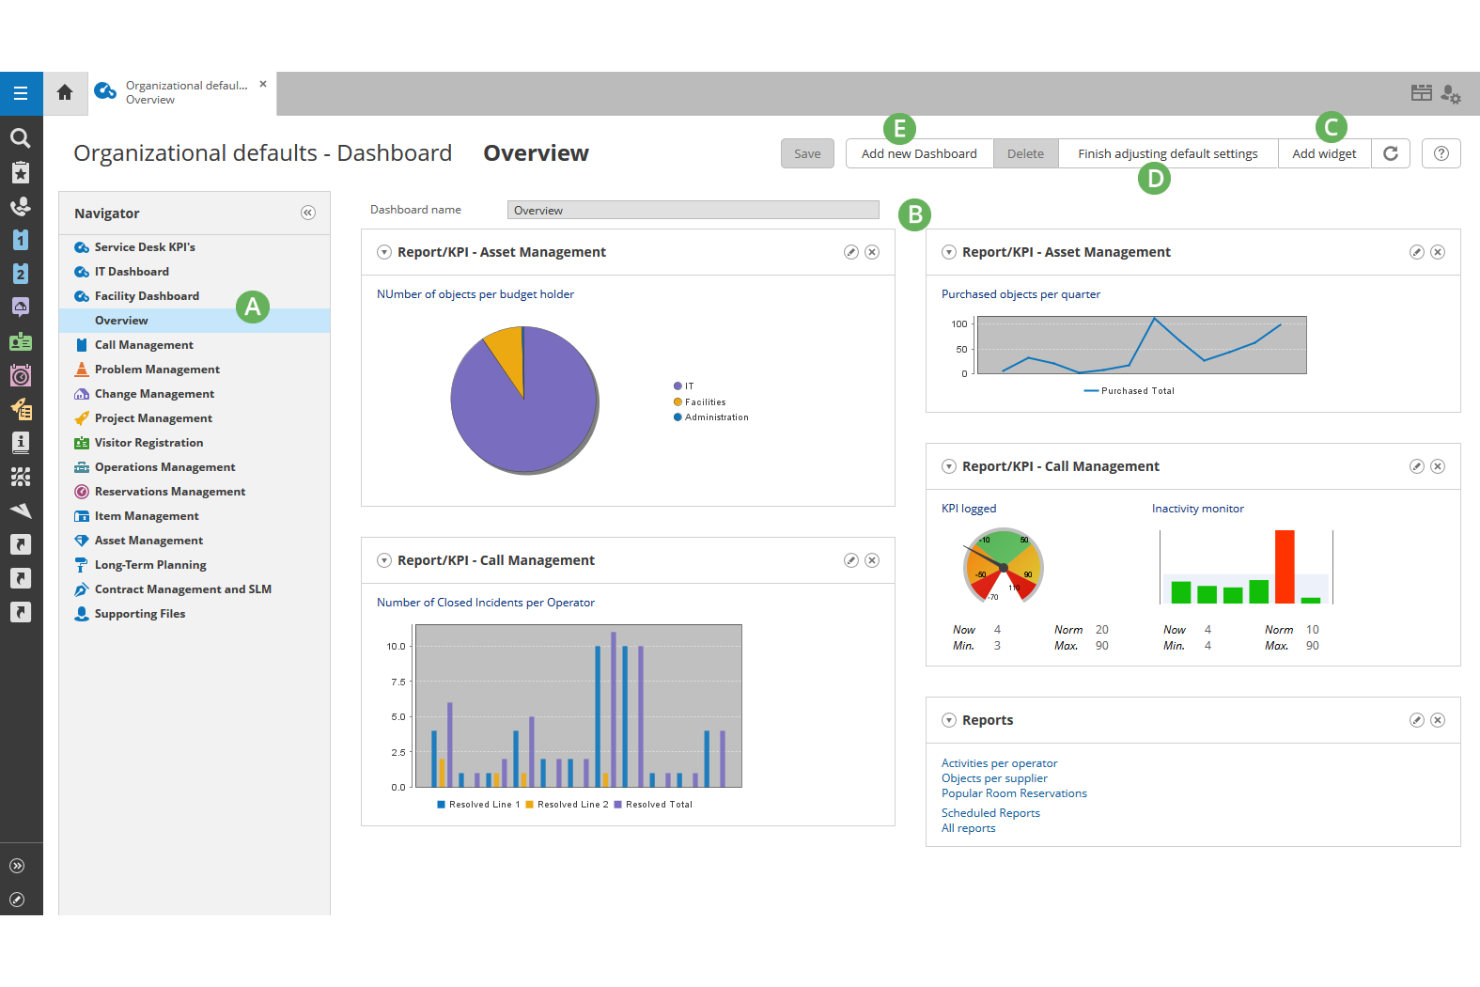Open the help question mark button
1480x987 pixels.
(x=1441, y=153)
